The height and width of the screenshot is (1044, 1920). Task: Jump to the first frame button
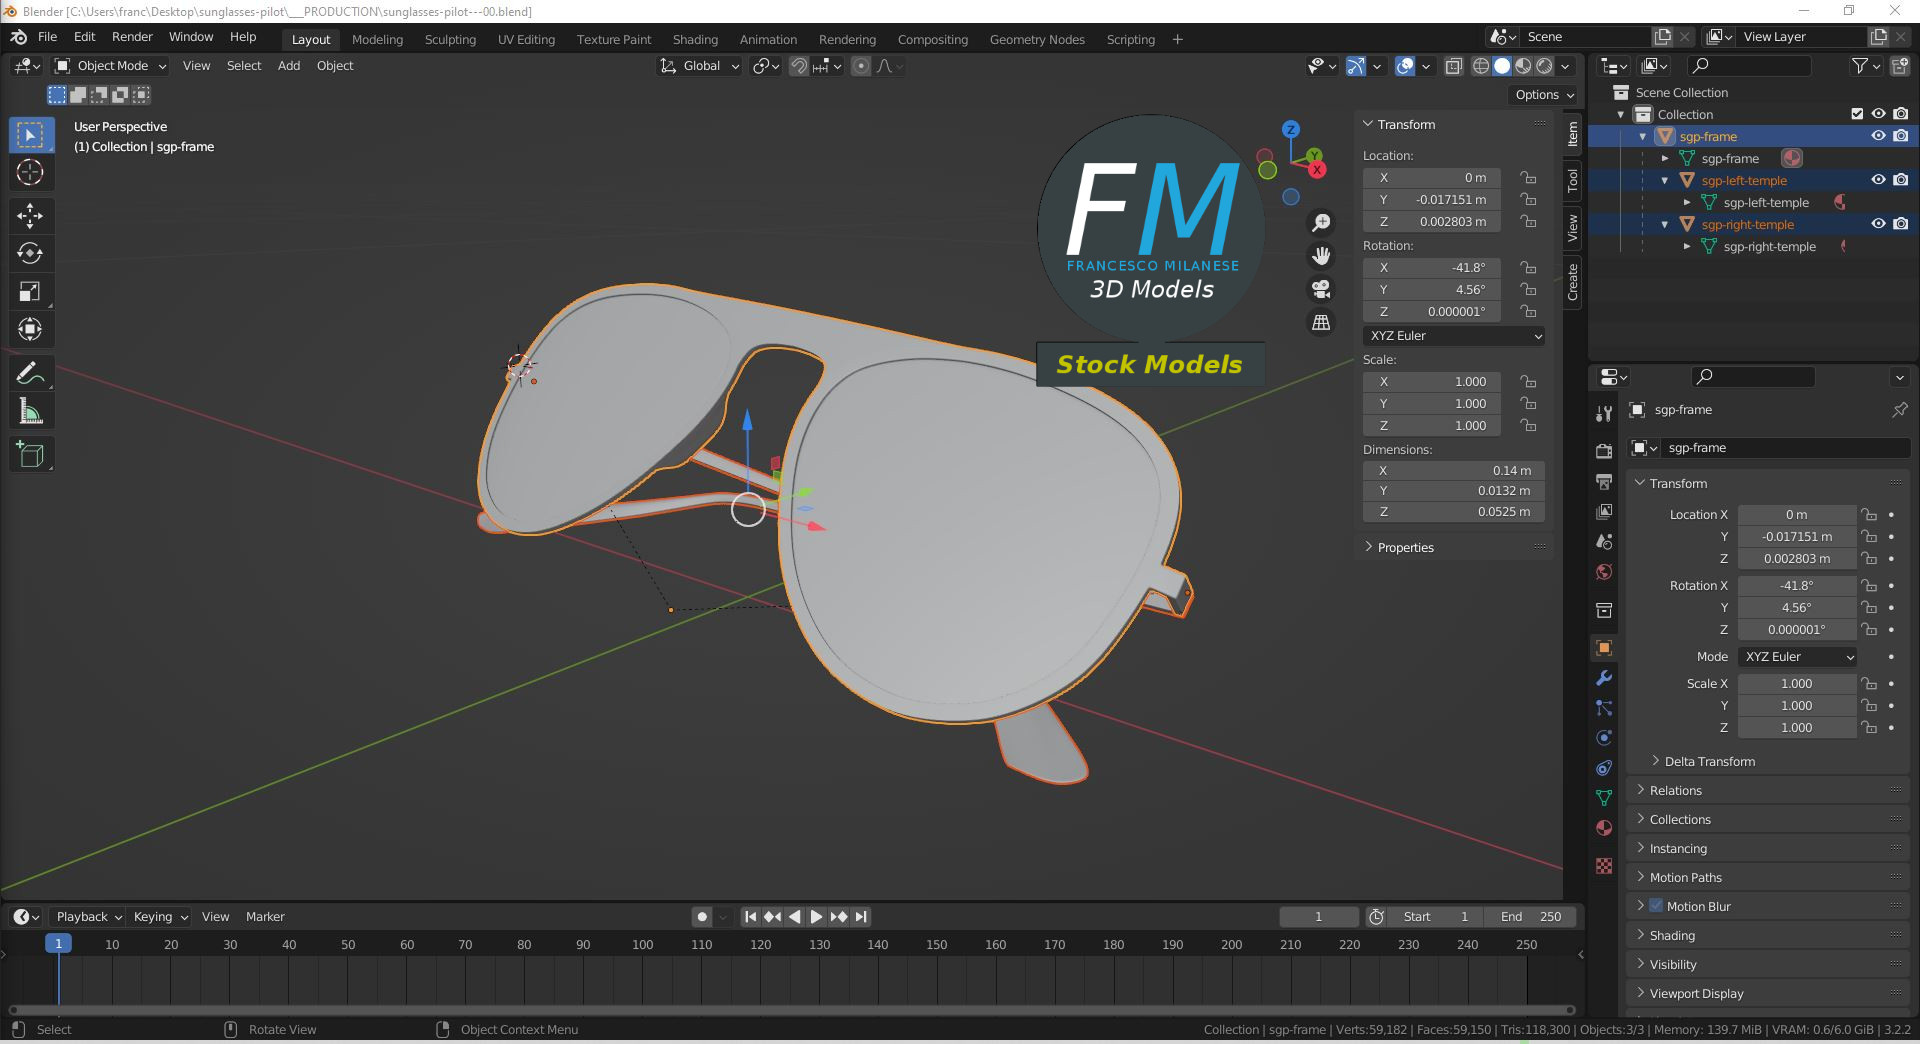pyautogui.click(x=750, y=916)
